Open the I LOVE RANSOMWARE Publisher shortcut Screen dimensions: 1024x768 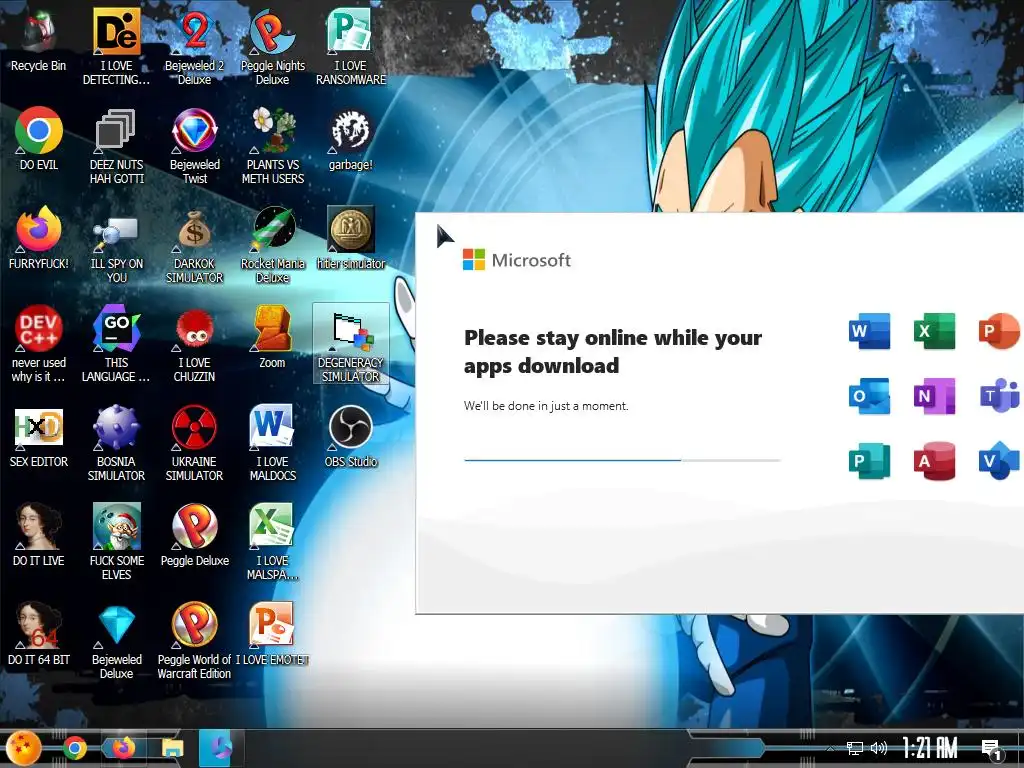coord(351,46)
